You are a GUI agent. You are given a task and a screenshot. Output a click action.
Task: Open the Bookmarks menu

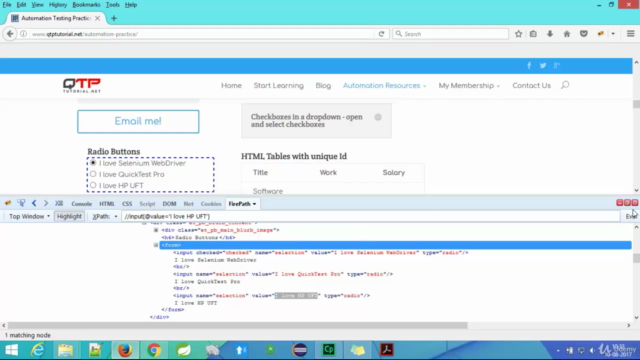pos(86,5)
